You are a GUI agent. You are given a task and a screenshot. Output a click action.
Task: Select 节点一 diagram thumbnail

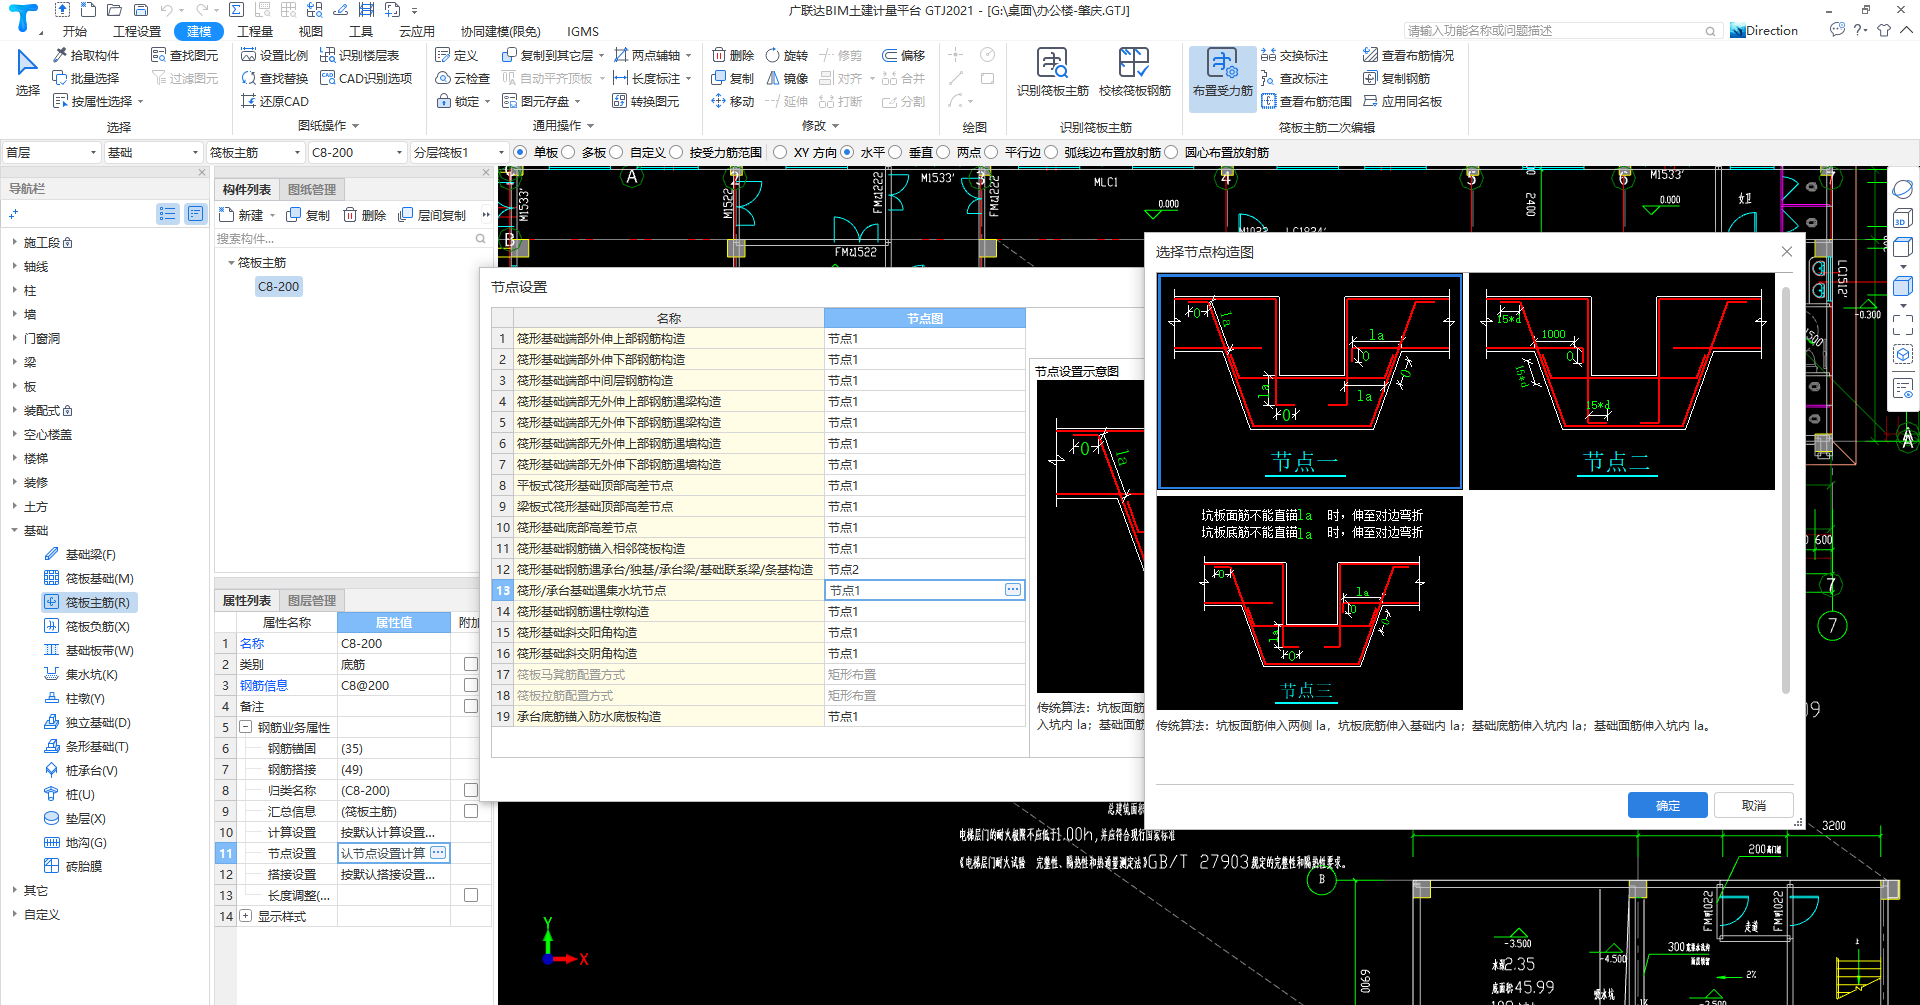coord(1309,382)
